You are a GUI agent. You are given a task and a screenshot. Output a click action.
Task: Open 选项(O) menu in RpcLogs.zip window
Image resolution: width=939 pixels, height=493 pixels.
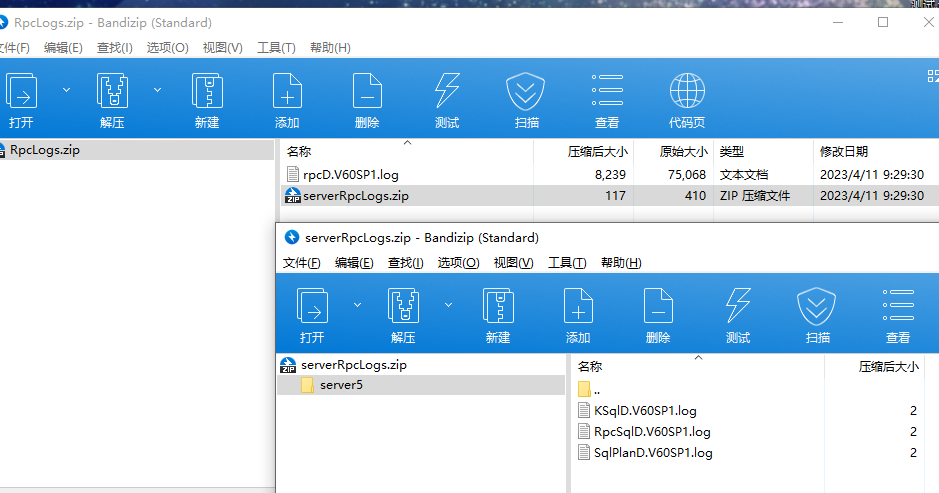click(x=168, y=48)
